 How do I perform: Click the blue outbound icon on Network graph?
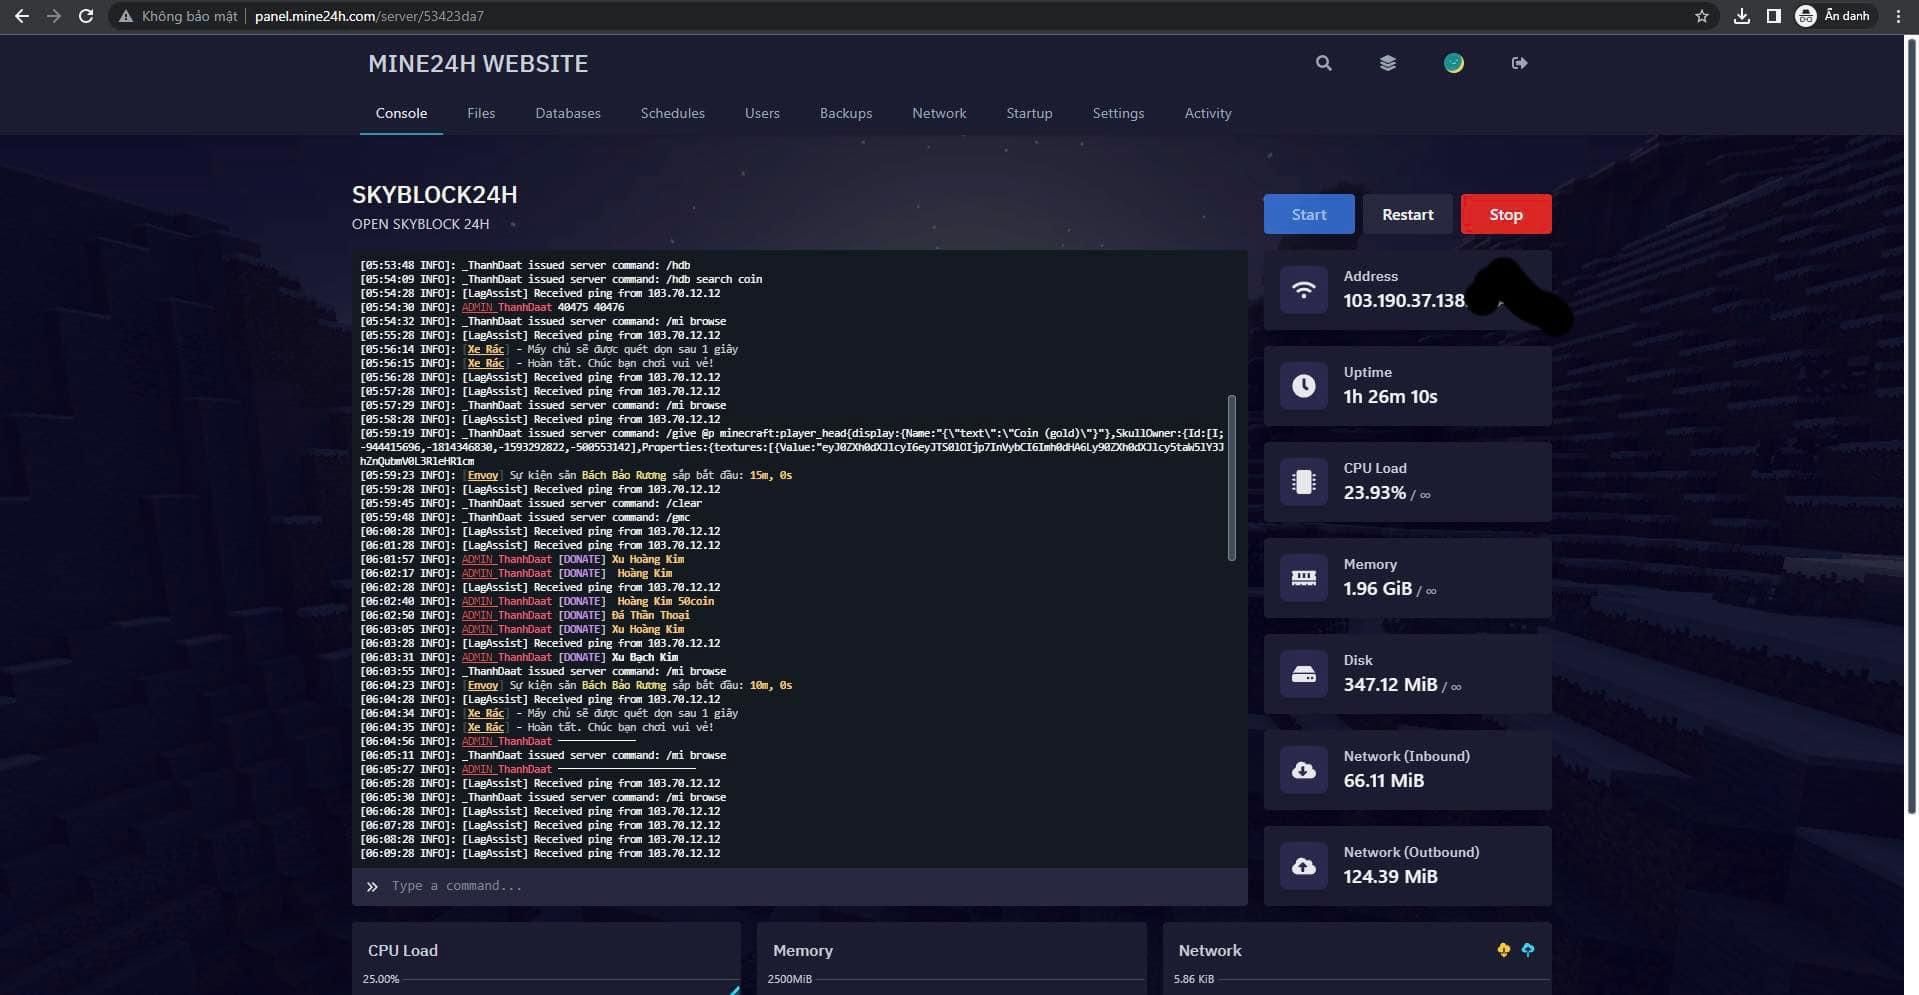pyautogui.click(x=1528, y=950)
